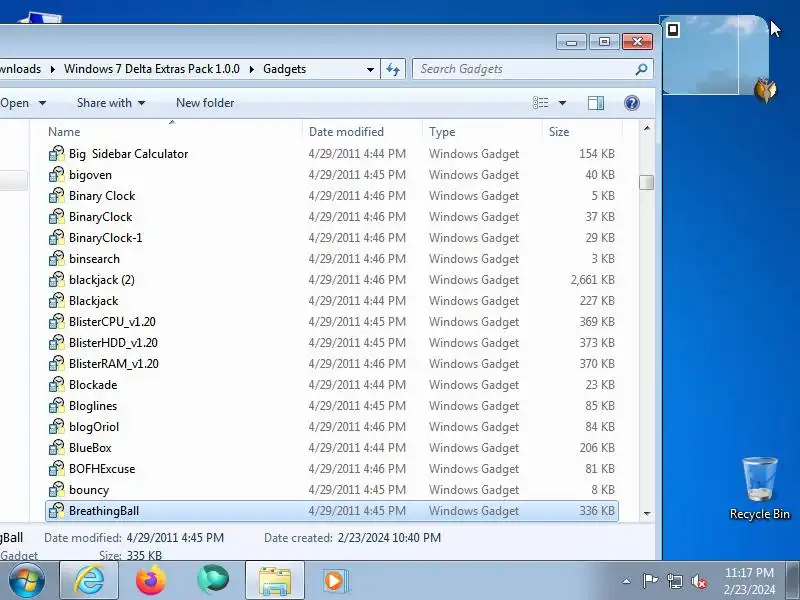Select the BlisterRAM_v1.20 file name
Image resolution: width=800 pixels, height=600 pixels.
tap(114, 364)
